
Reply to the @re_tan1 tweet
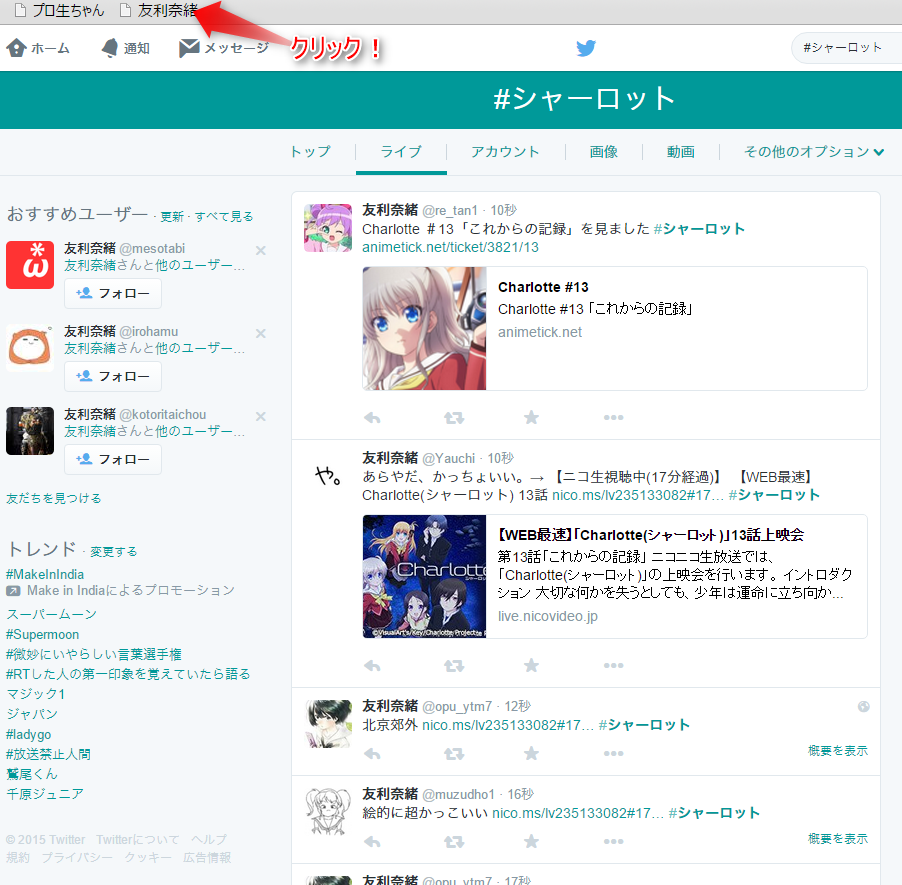[373, 418]
